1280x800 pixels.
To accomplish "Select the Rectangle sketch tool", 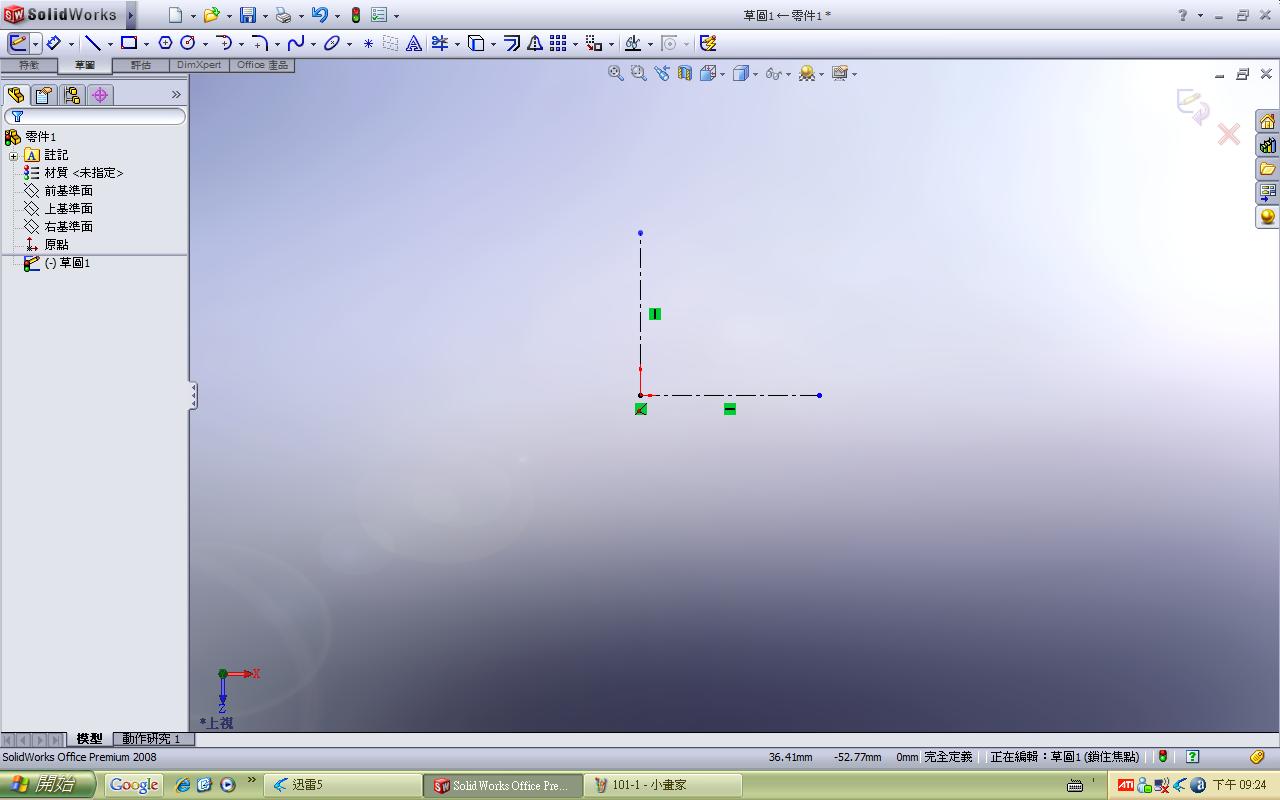I will [129, 43].
